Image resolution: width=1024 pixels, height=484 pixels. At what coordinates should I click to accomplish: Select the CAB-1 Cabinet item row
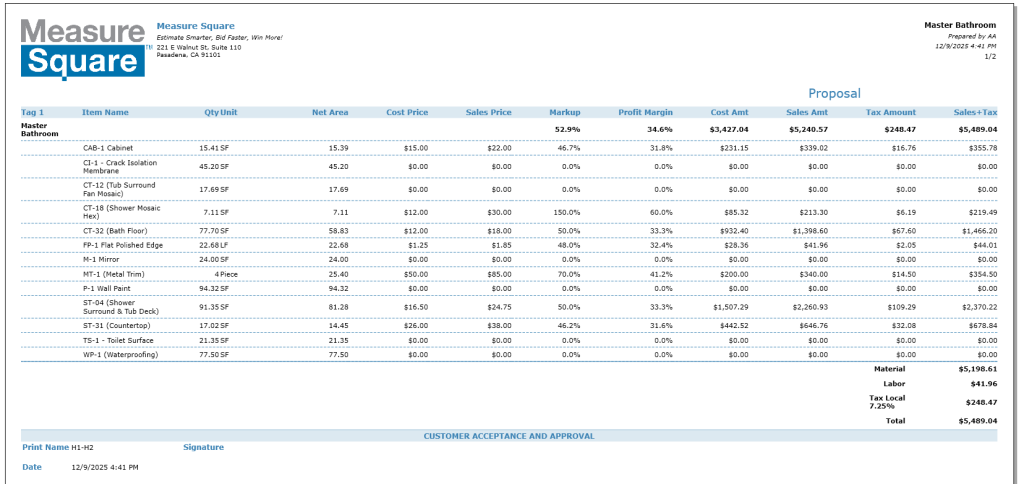108,147
